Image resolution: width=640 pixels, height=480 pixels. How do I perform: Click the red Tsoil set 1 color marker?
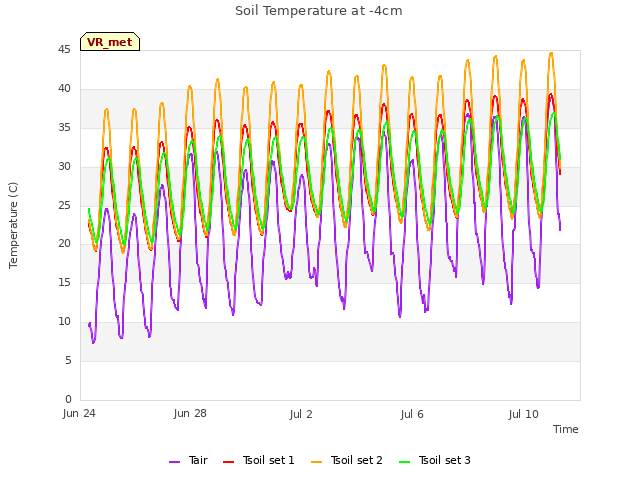click(x=229, y=462)
